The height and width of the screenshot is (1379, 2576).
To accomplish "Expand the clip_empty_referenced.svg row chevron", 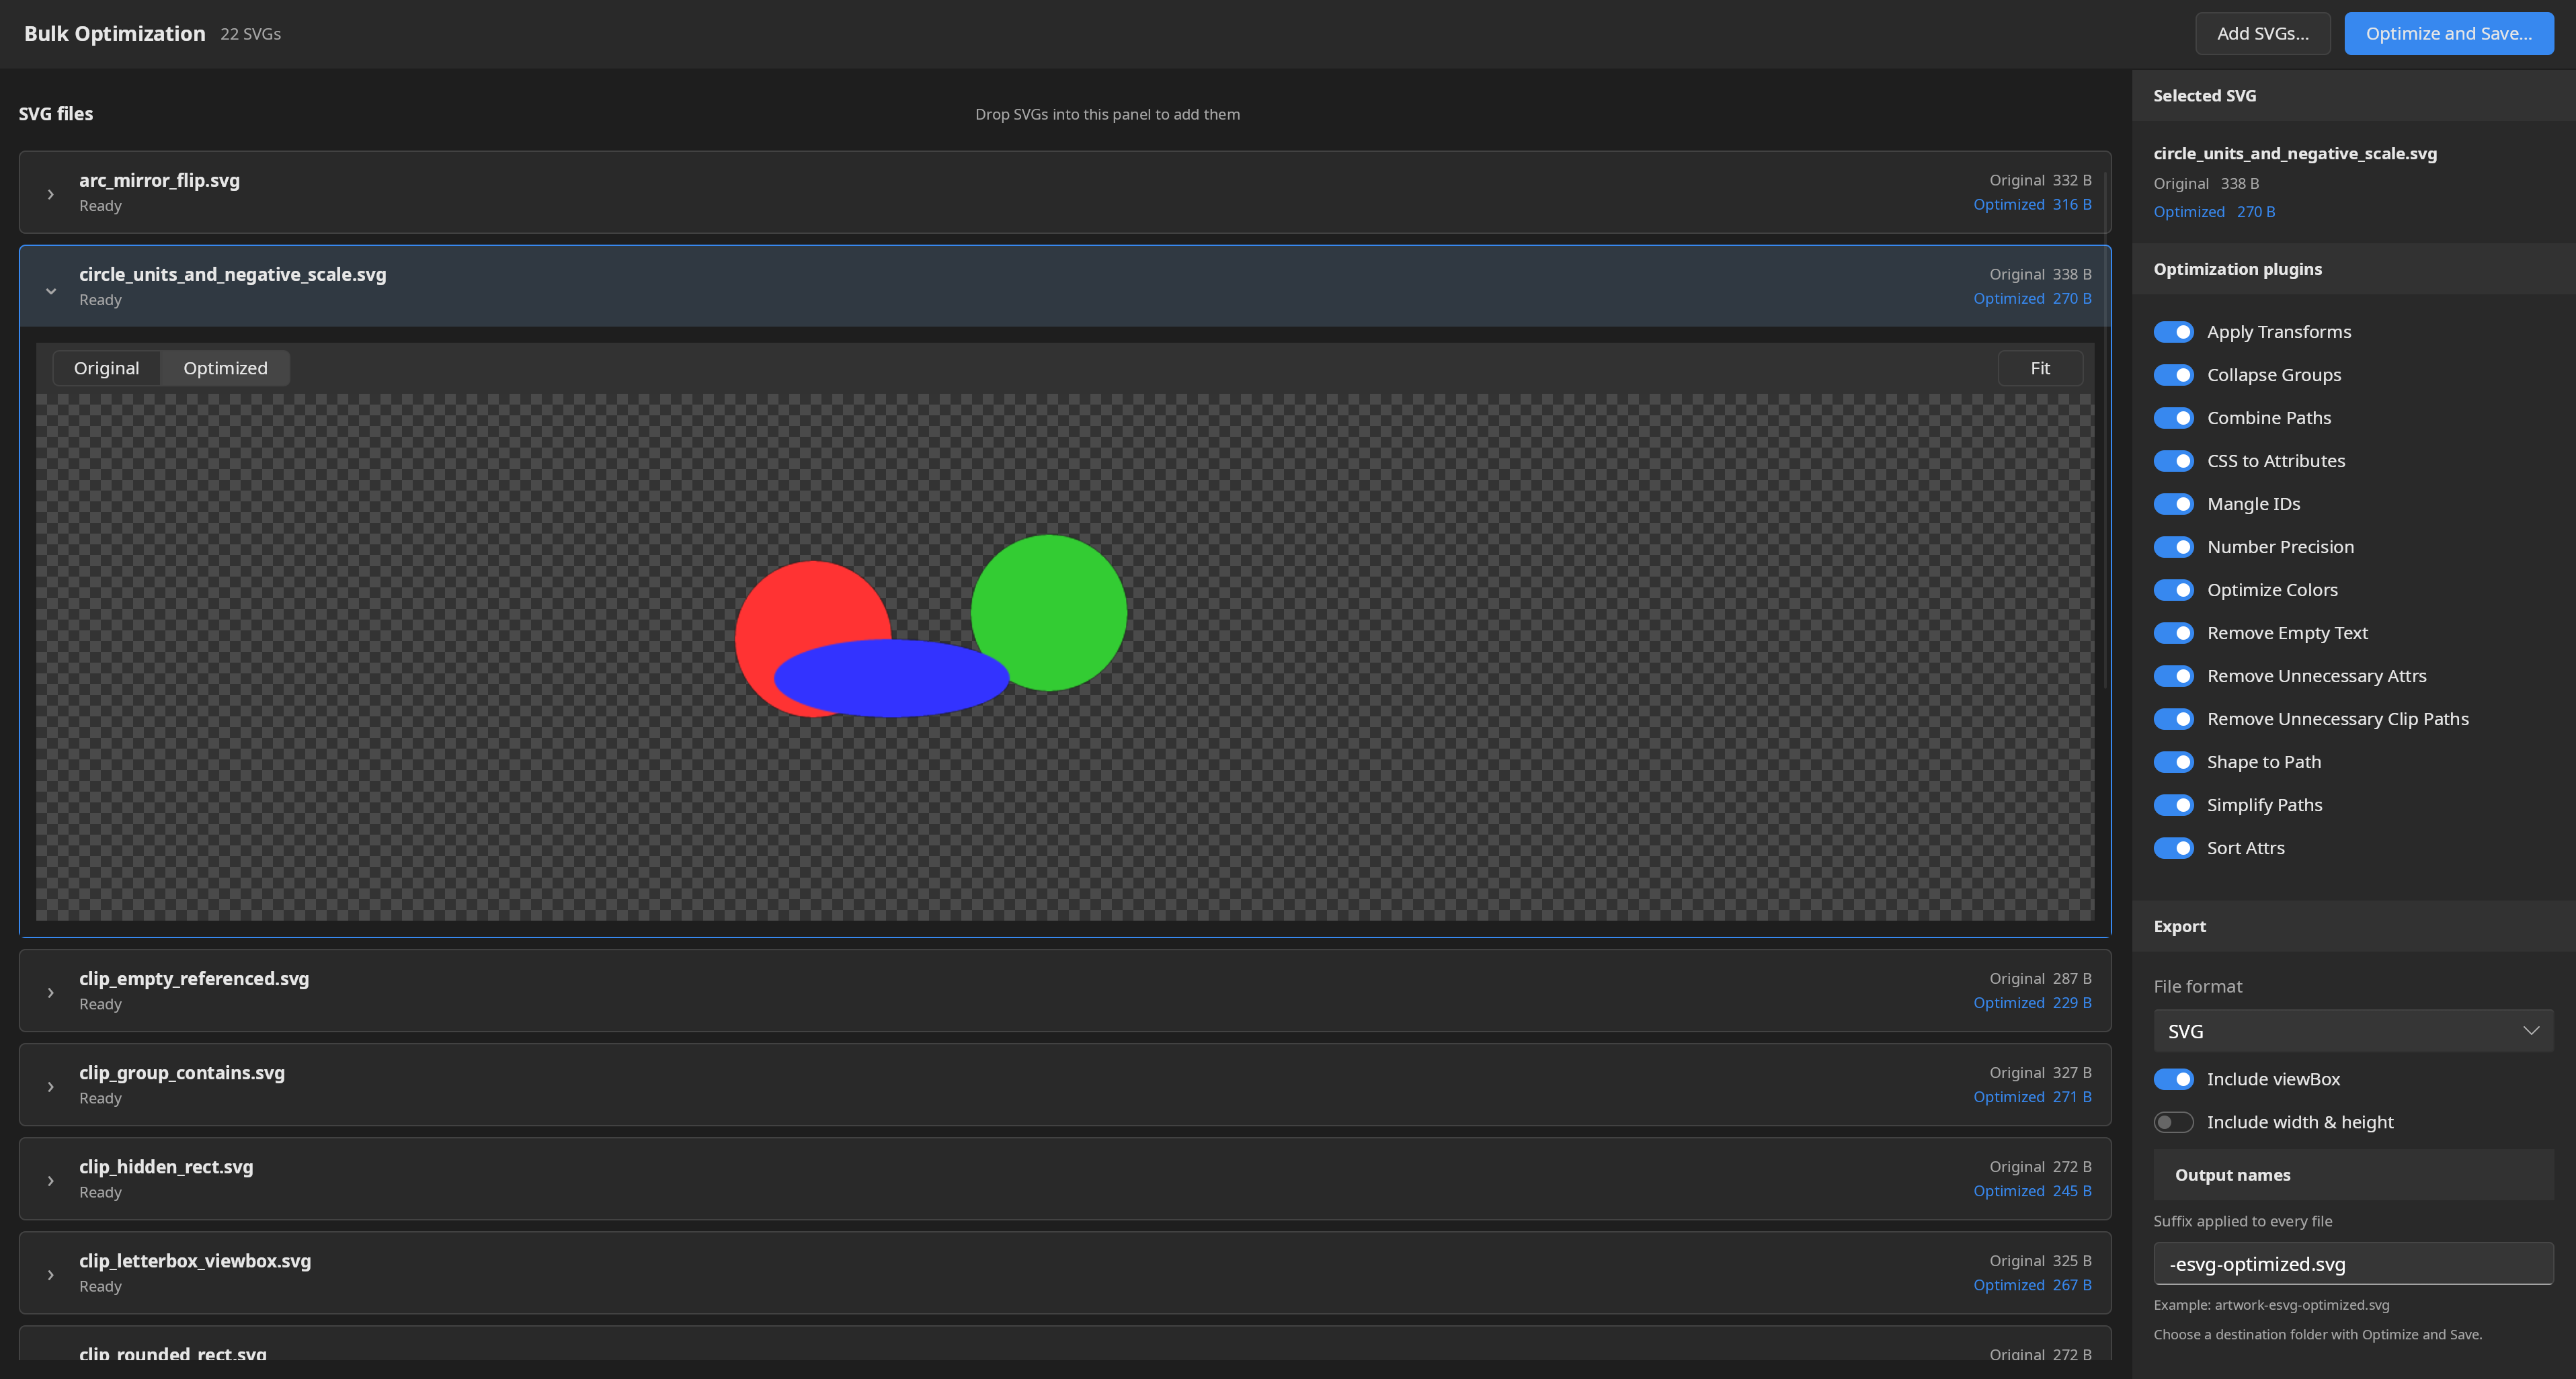I will coord(50,992).
